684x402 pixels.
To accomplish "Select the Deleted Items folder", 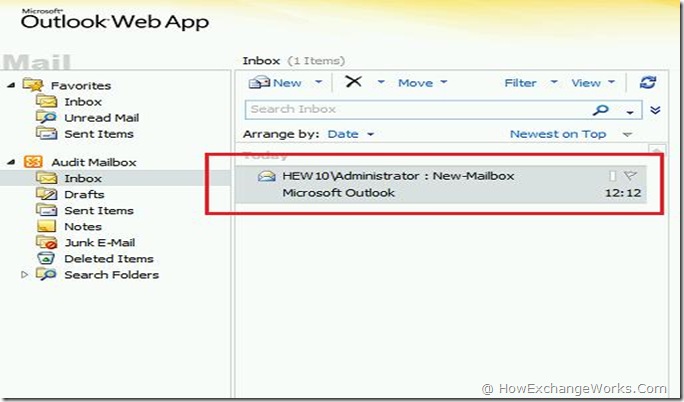I will [x=109, y=259].
